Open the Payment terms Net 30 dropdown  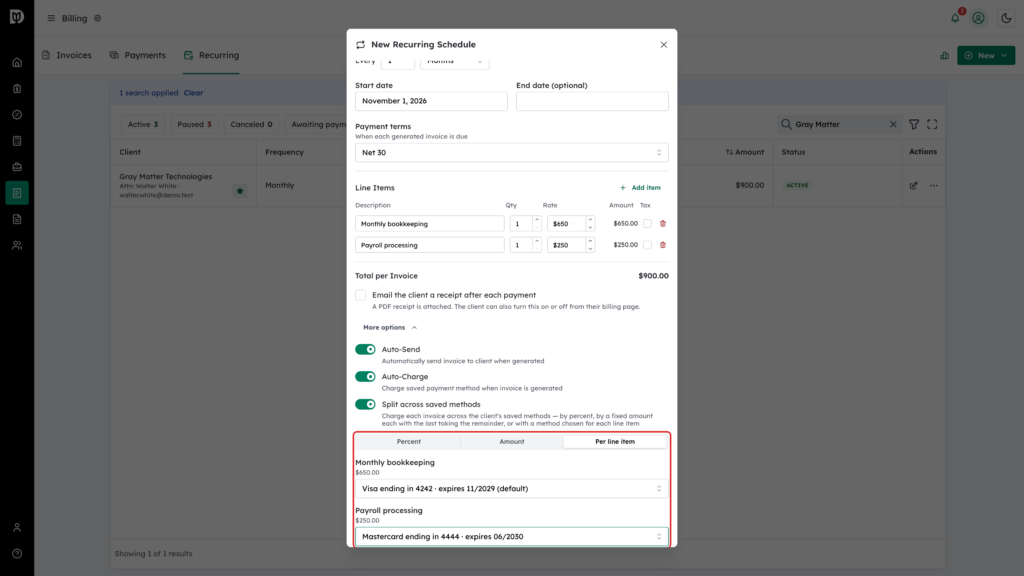click(511, 153)
